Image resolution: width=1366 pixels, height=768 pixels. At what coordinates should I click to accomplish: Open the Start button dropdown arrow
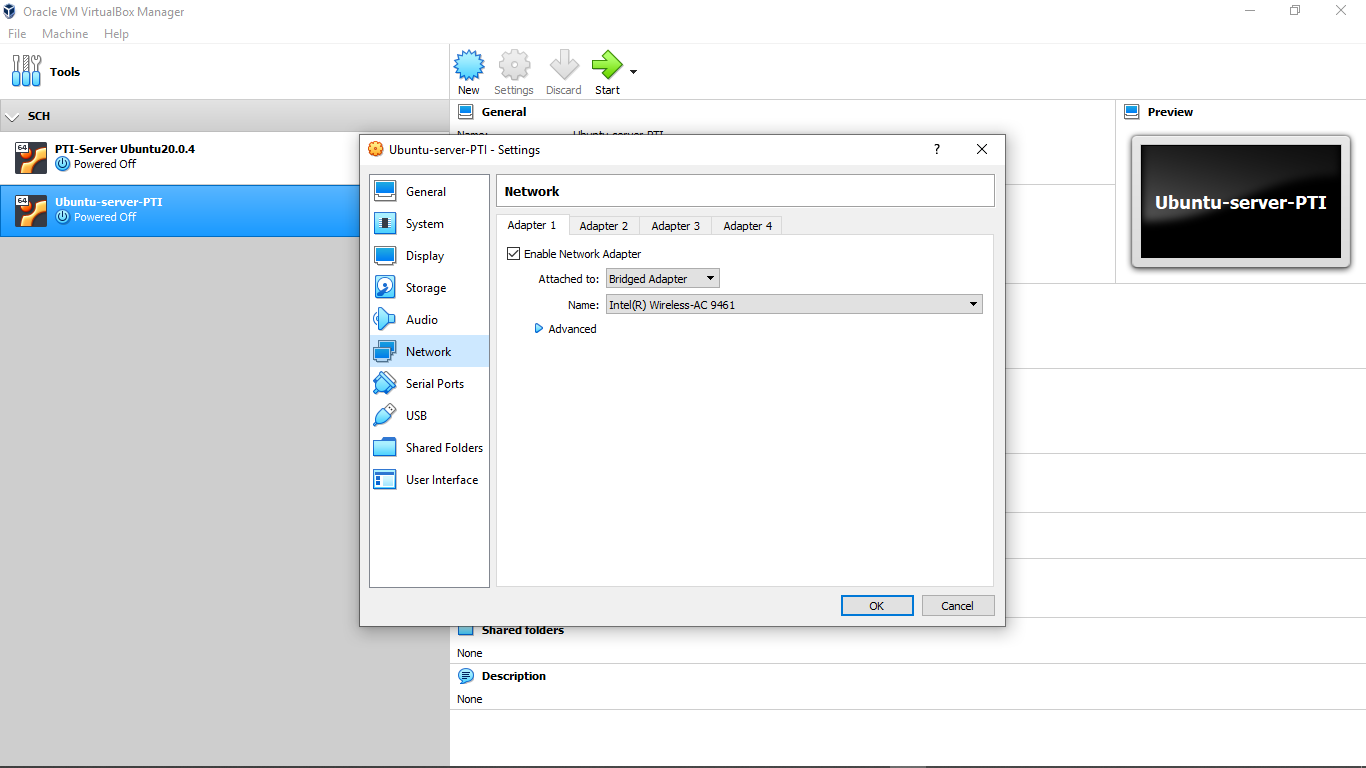pos(633,72)
